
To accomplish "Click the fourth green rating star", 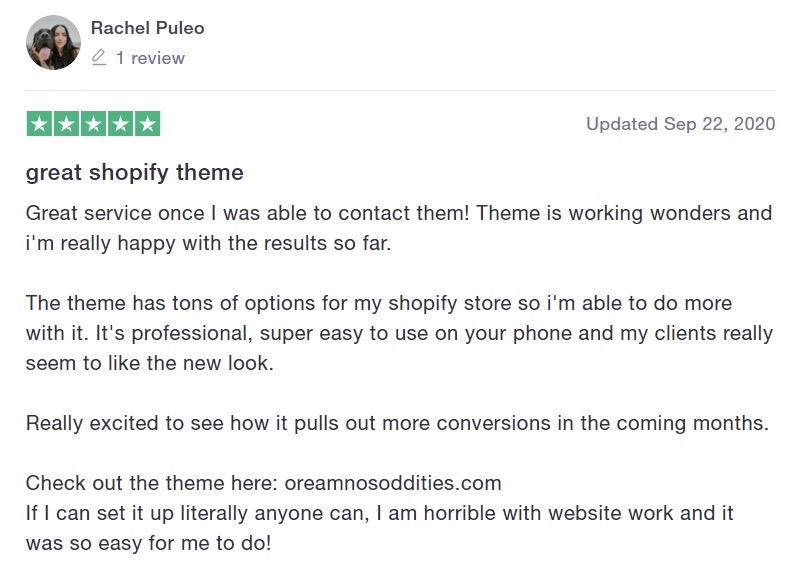I will [x=120, y=123].
